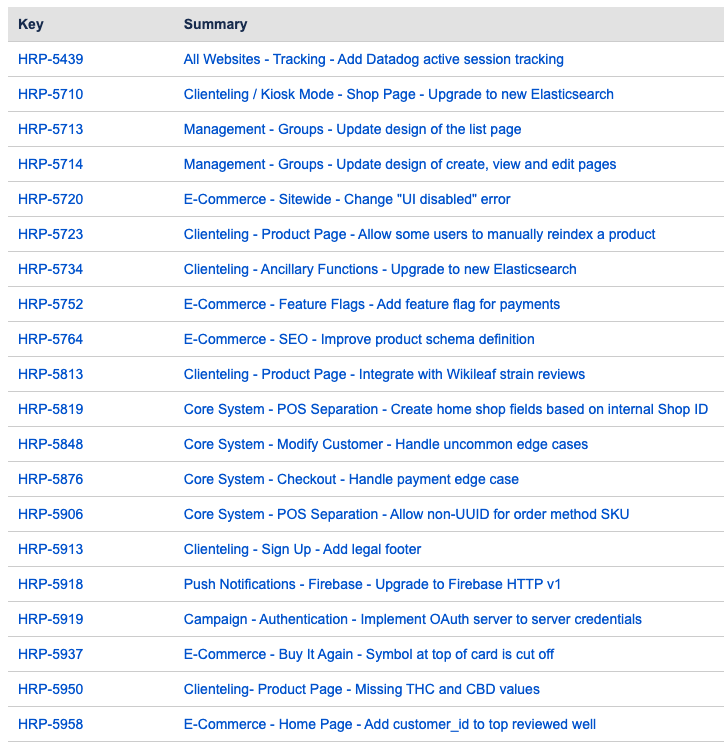Image resolution: width=724 pixels, height=751 pixels.
Task: Open issue key HRP-5764
Action: 50,339
